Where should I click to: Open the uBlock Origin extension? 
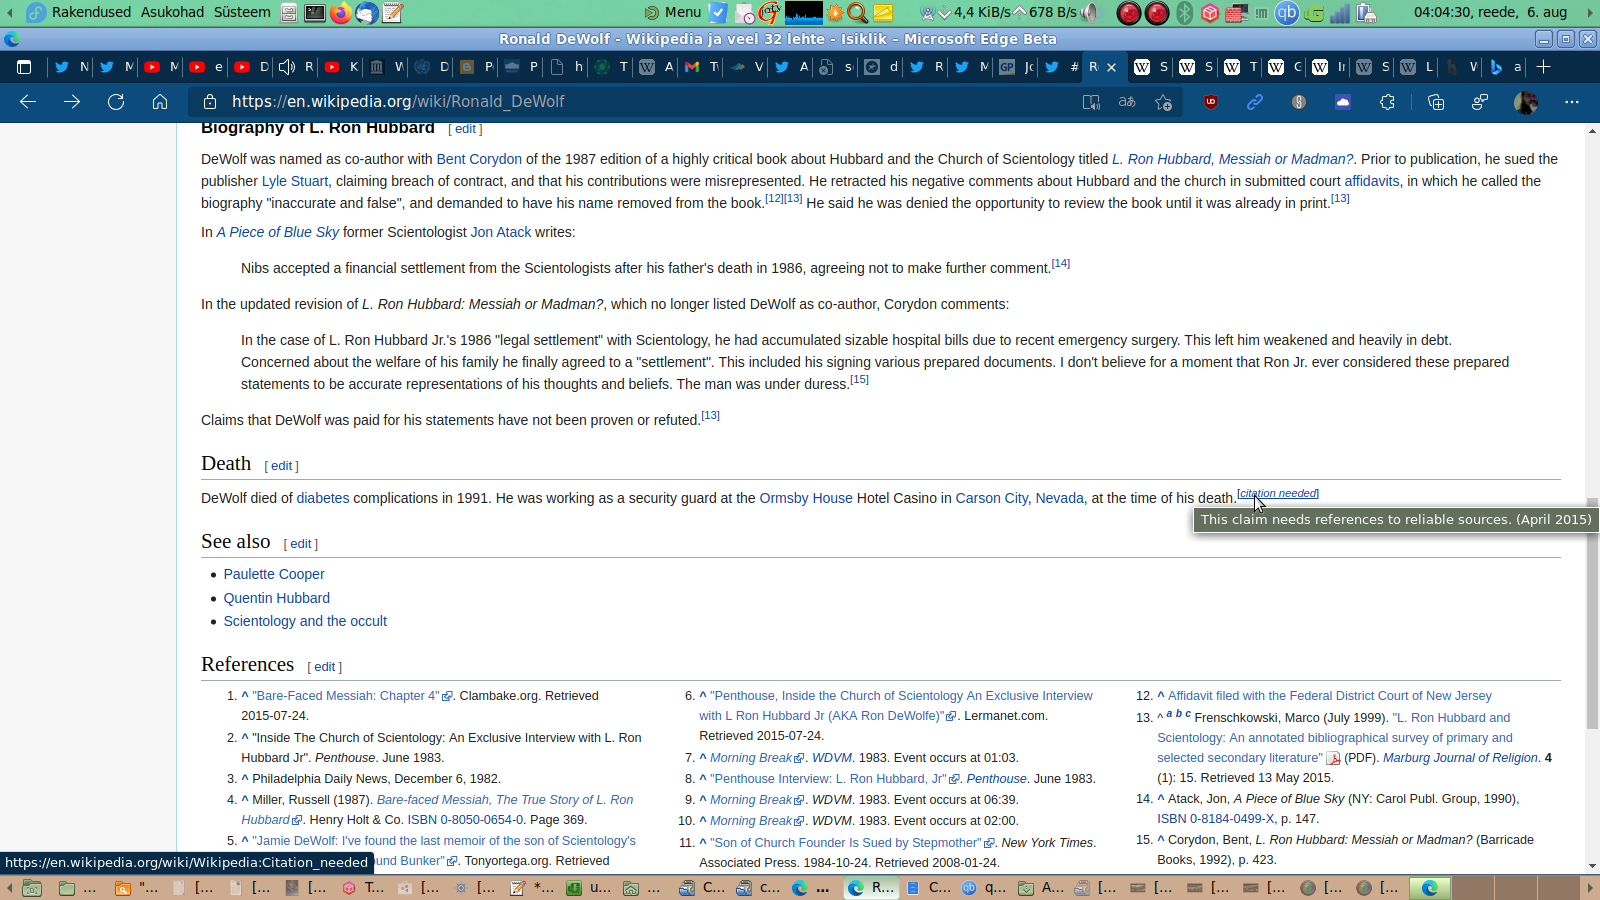1211,102
